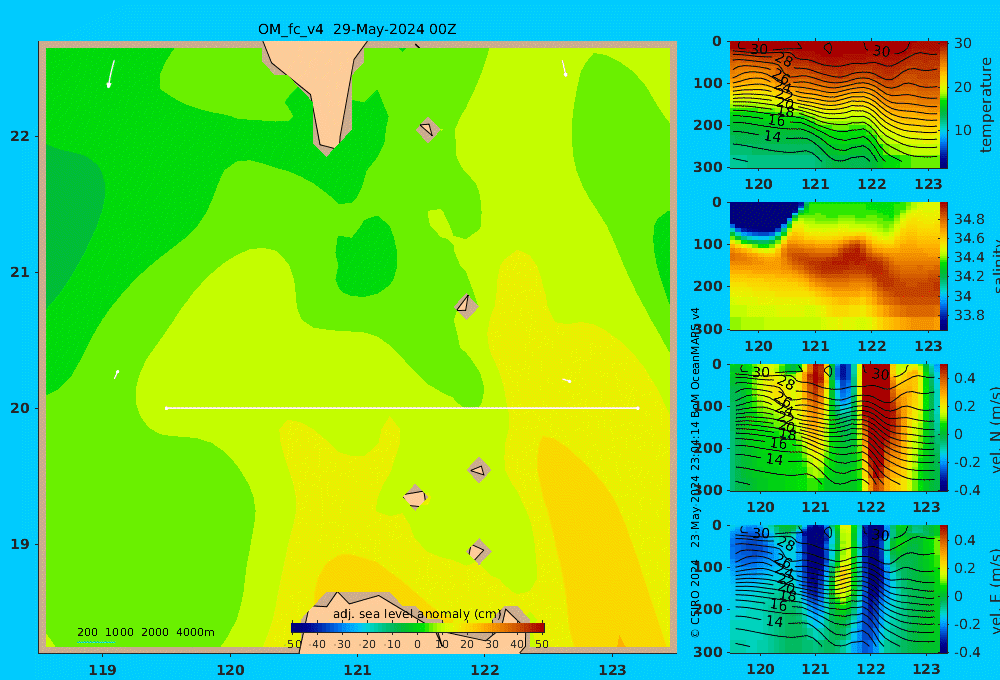Click the 123 longitude label below main map
Screen dimensions: 1000x680
click(613, 670)
